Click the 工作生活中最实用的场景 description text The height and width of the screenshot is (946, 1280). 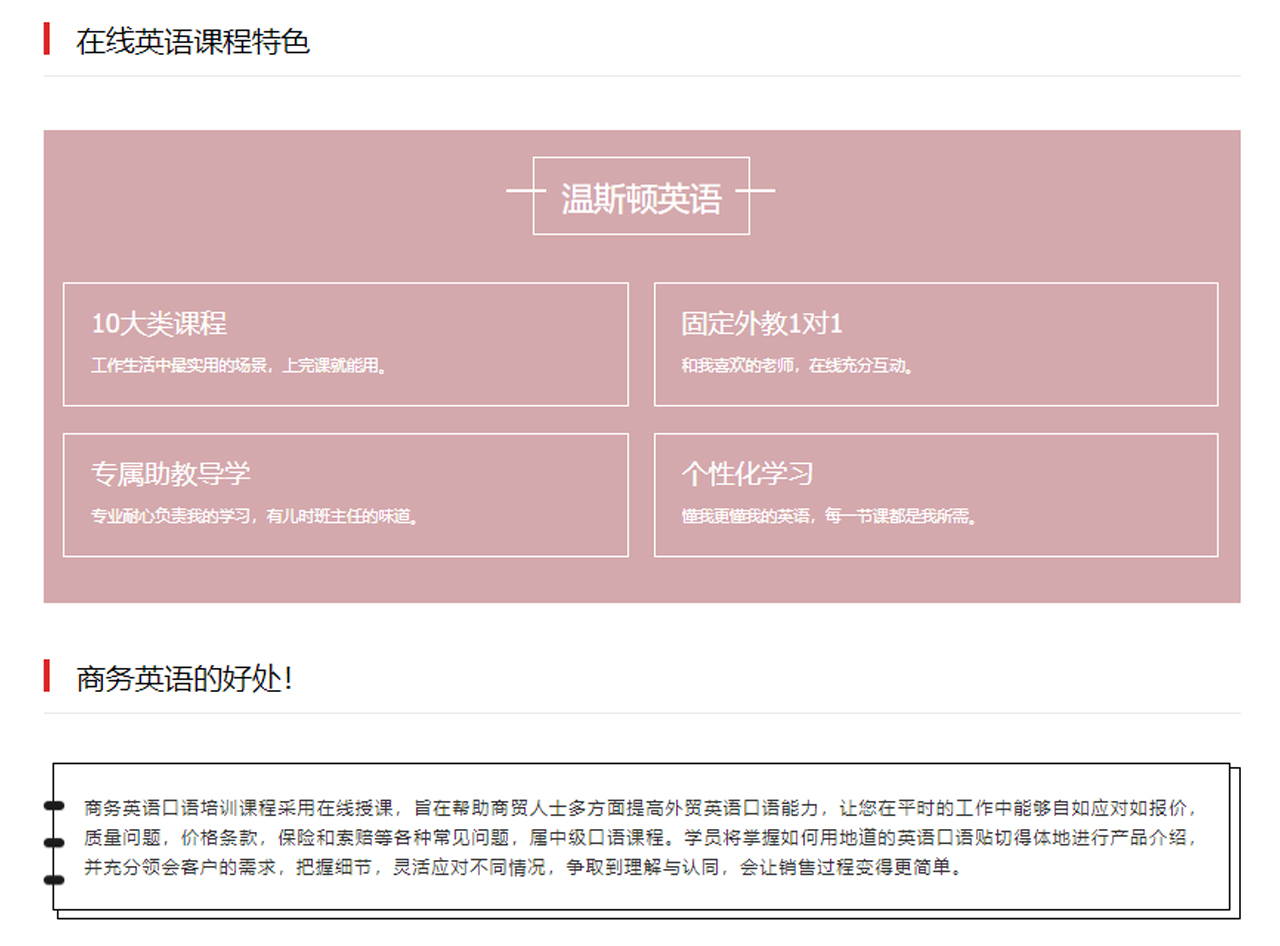click(x=240, y=366)
